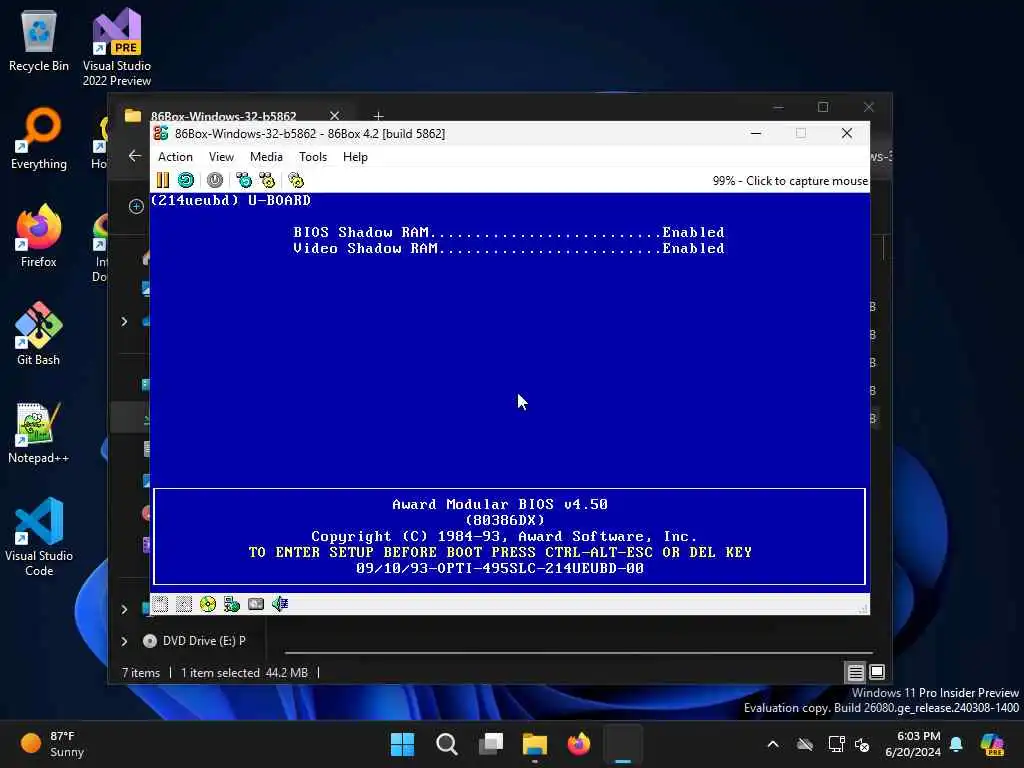Open notifications bell in taskbar
The height and width of the screenshot is (768, 1024).
[x=956, y=744]
